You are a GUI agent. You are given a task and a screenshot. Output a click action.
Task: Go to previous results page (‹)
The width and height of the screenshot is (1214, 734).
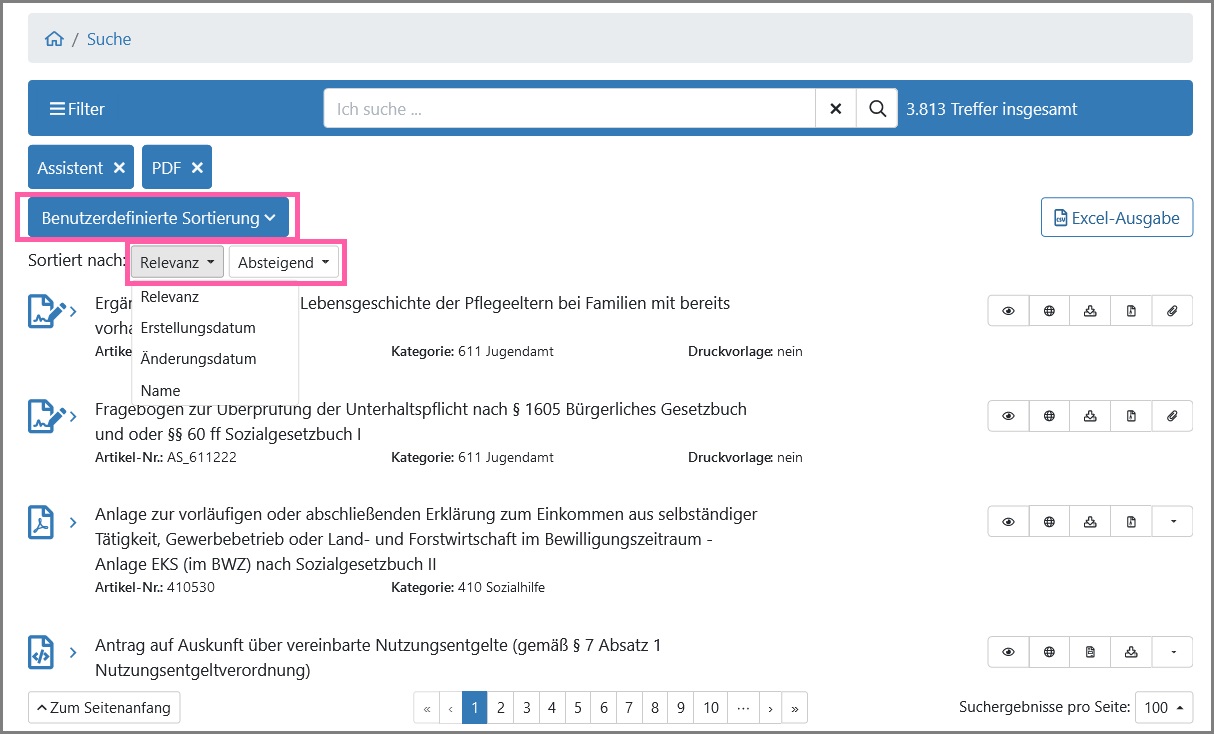451,707
